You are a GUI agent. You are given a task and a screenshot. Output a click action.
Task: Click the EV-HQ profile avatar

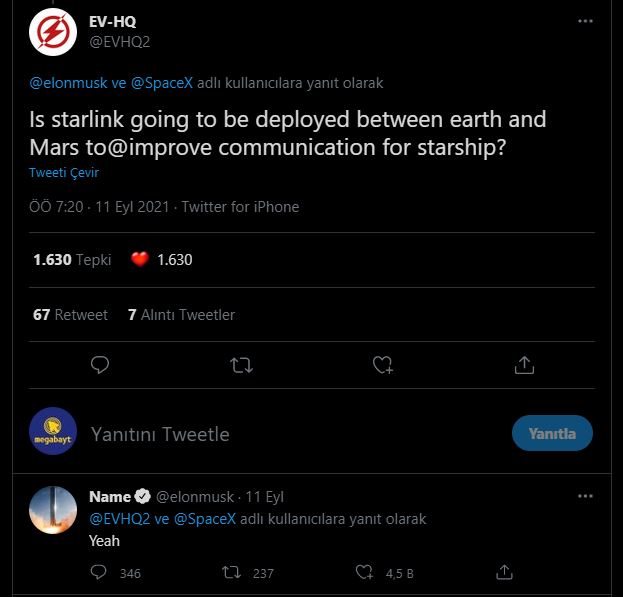[x=53, y=32]
